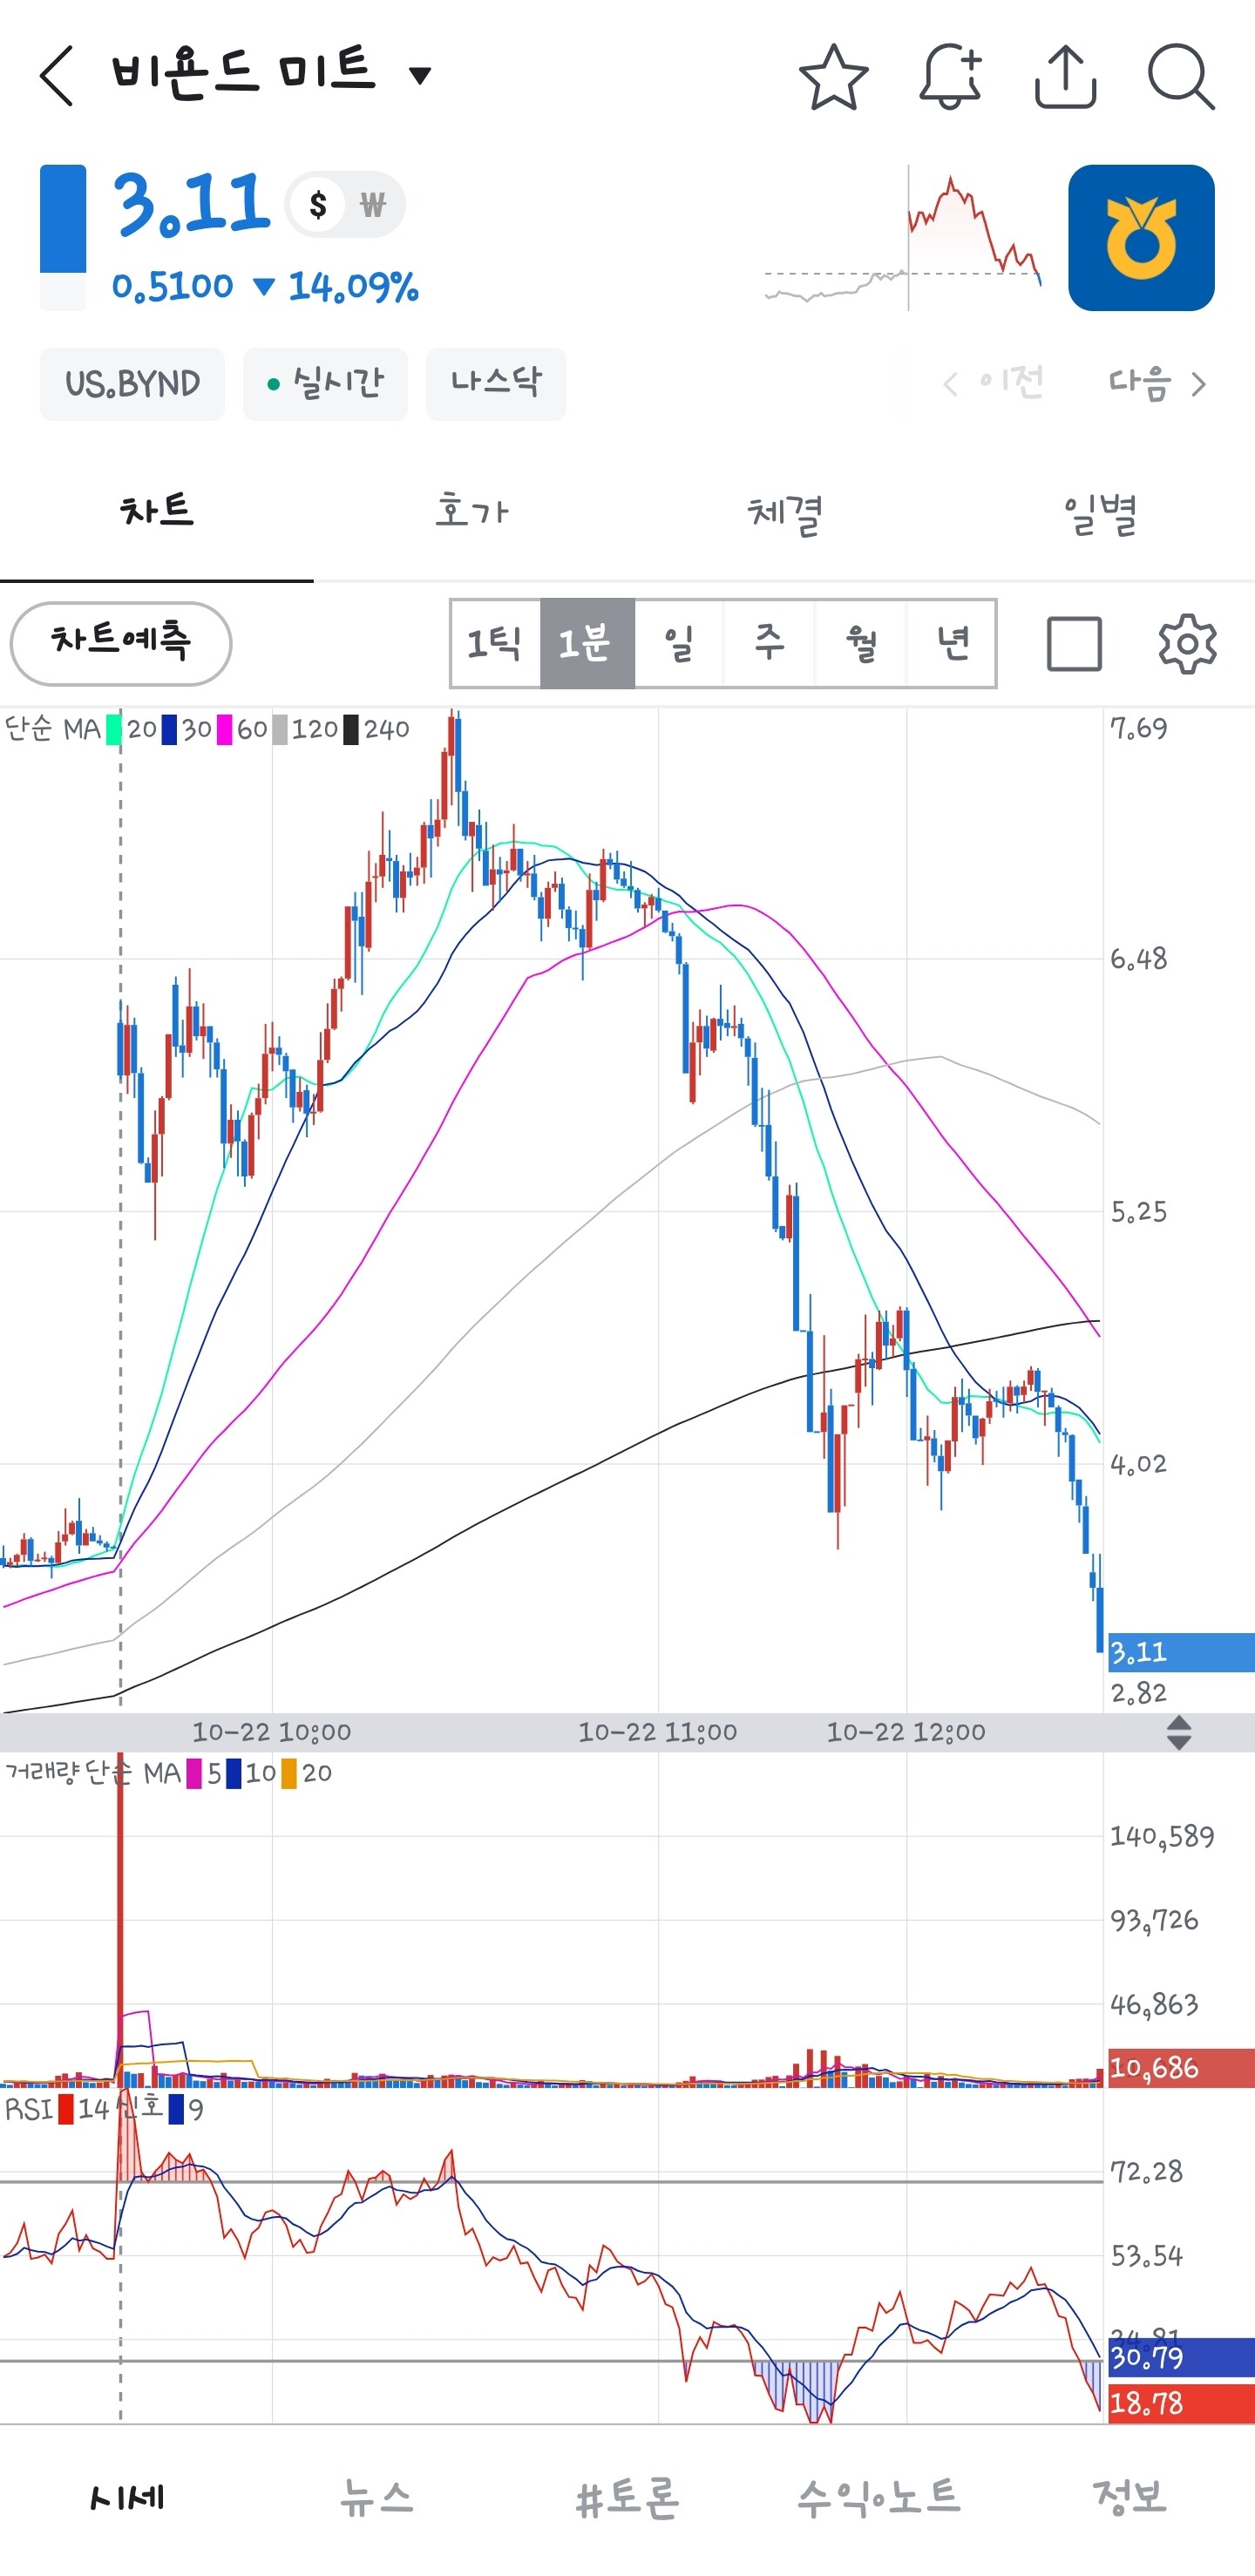Open the #토론 bottom tab

coord(628,2498)
